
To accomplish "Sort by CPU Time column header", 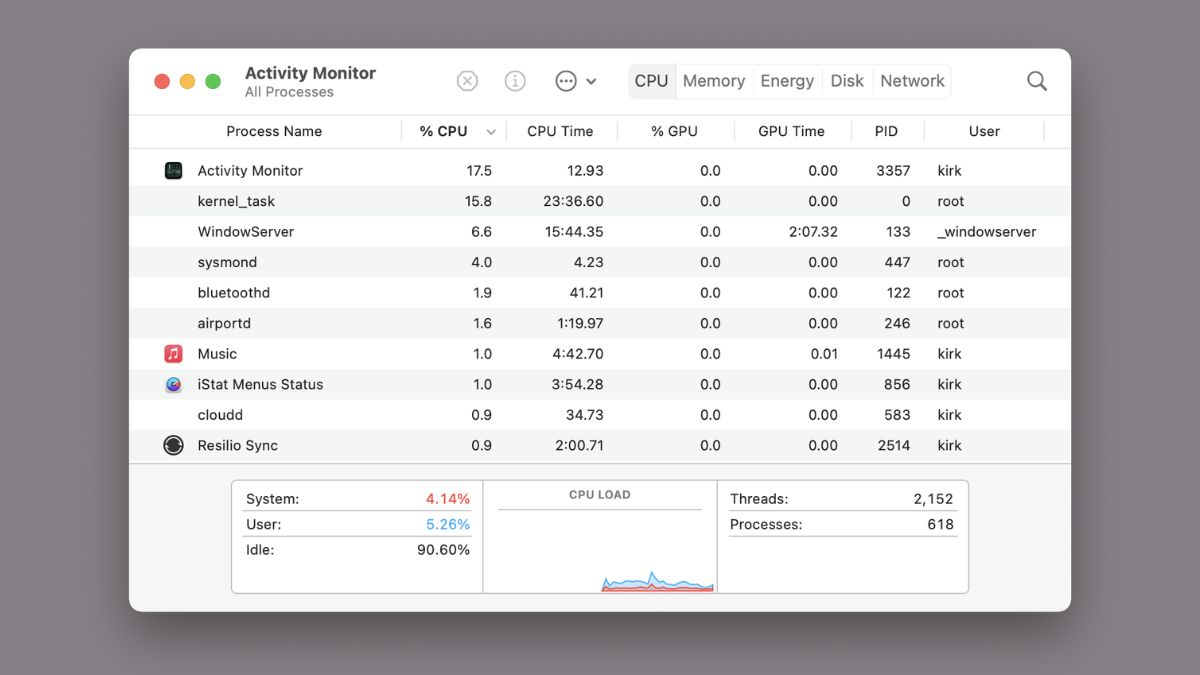I will 560,131.
